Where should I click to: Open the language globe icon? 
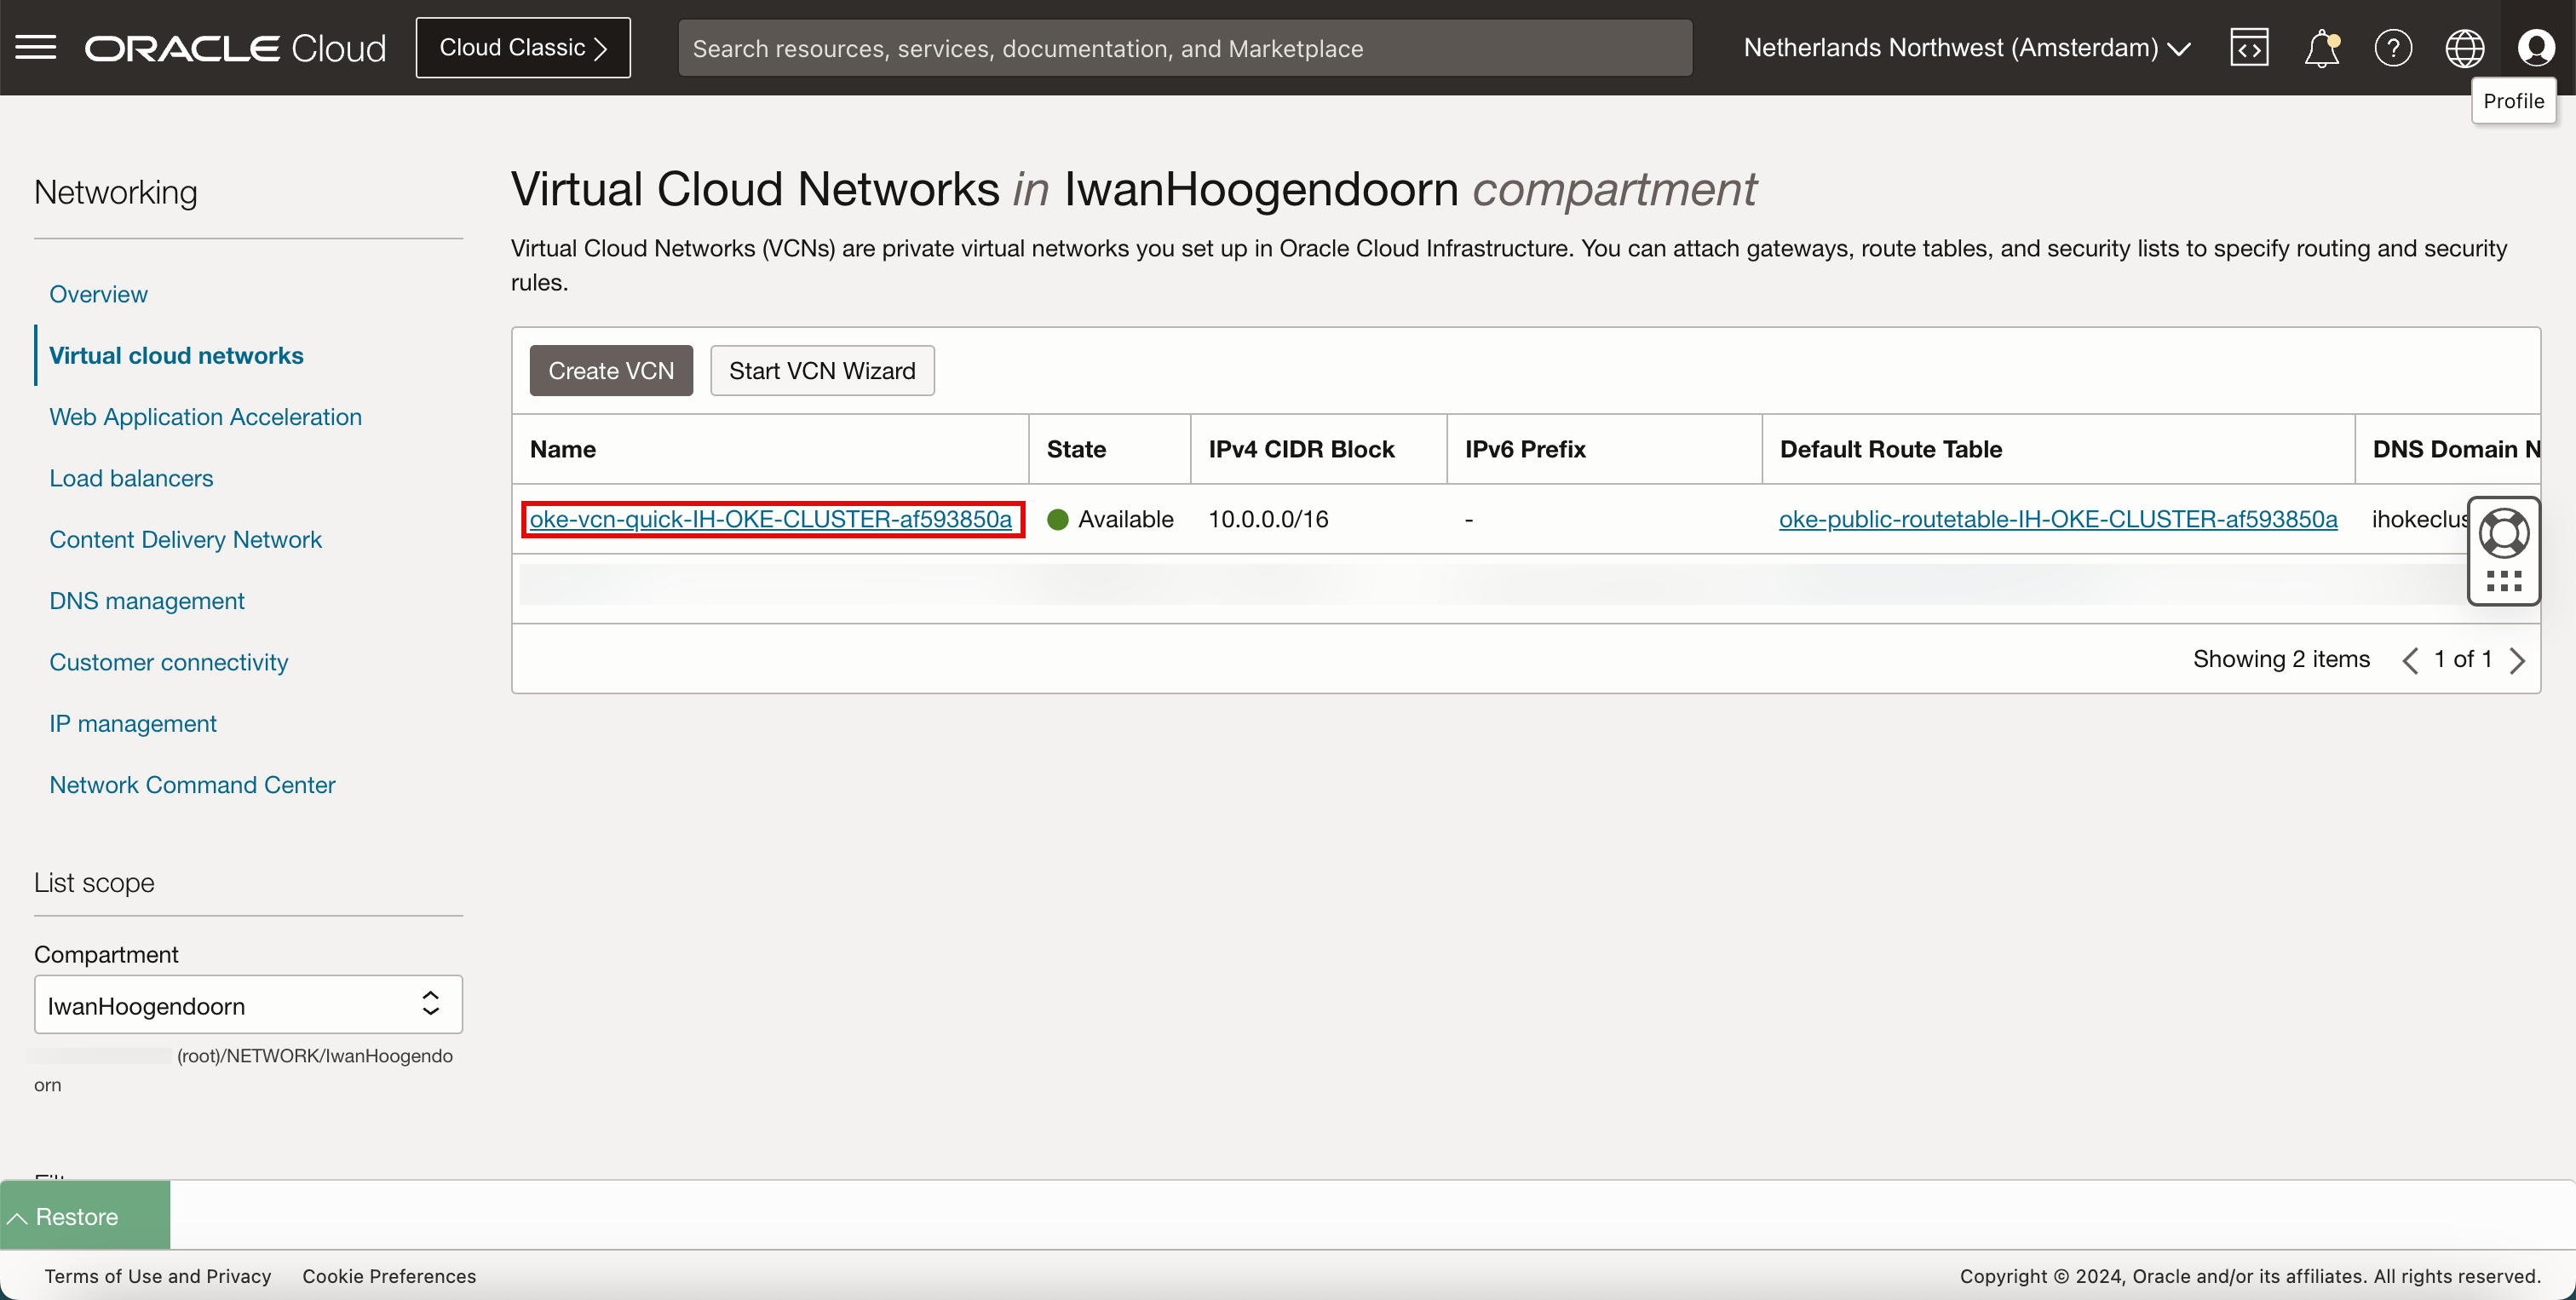pyautogui.click(x=2464, y=47)
